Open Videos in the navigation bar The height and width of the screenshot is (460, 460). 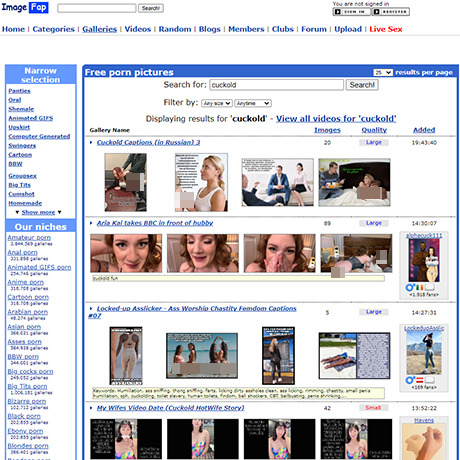[138, 29]
